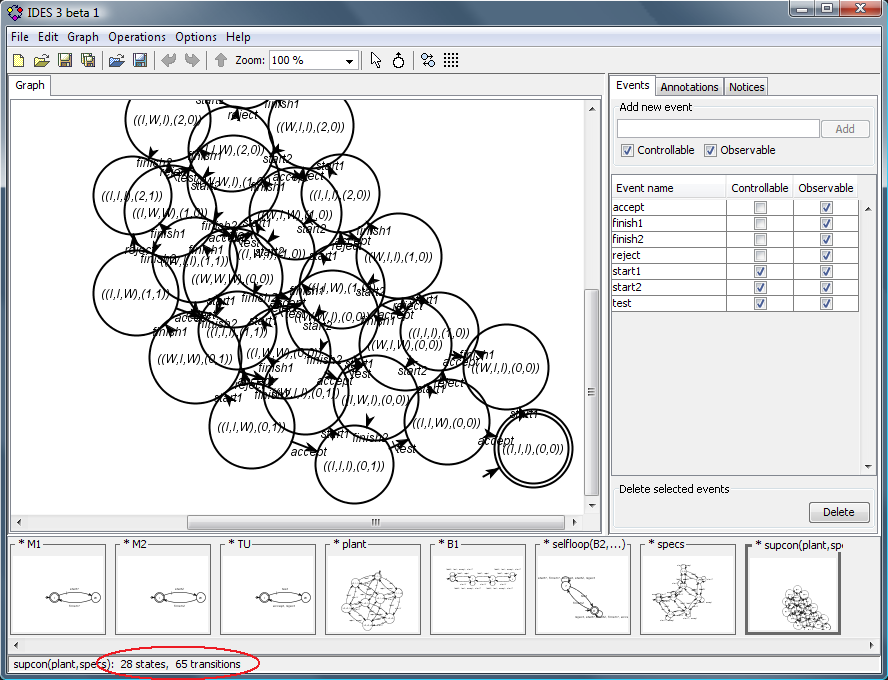Image resolution: width=888 pixels, height=680 pixels.
Task: Select the finish1 event name row
Action: point(668,223)
